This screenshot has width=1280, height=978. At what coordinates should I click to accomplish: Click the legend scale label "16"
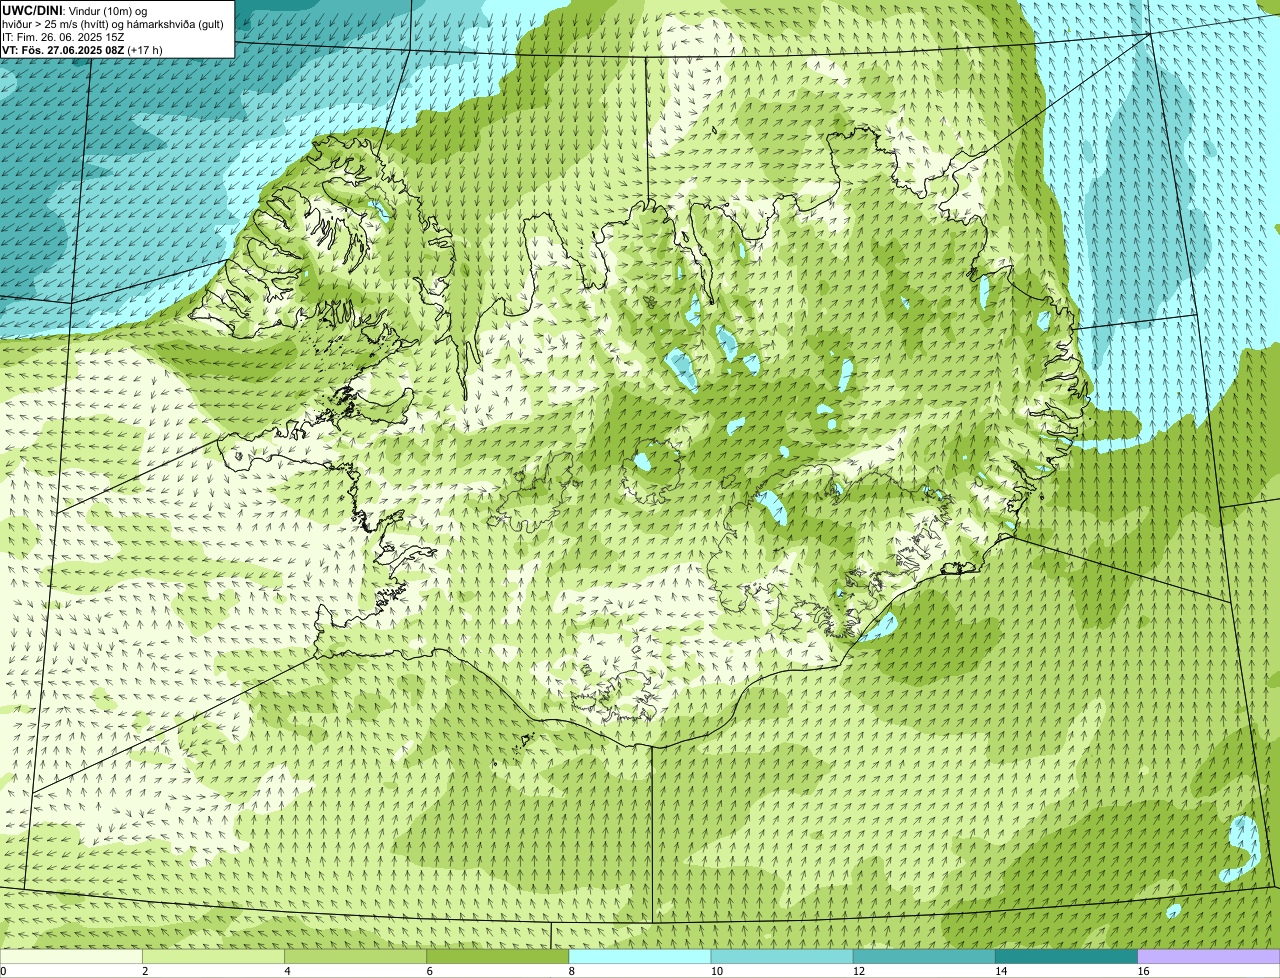[1143, 971]
